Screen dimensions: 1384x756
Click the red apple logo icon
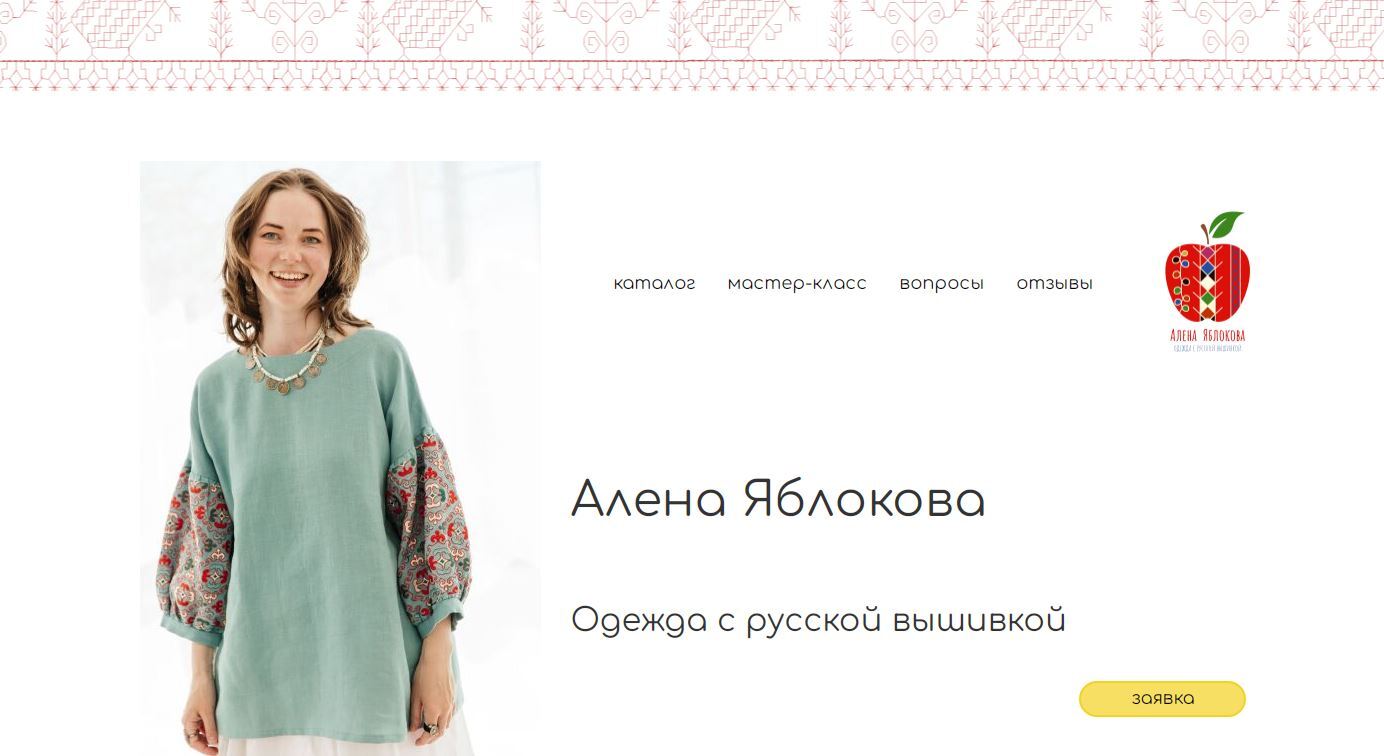[x=1208, y=281]
